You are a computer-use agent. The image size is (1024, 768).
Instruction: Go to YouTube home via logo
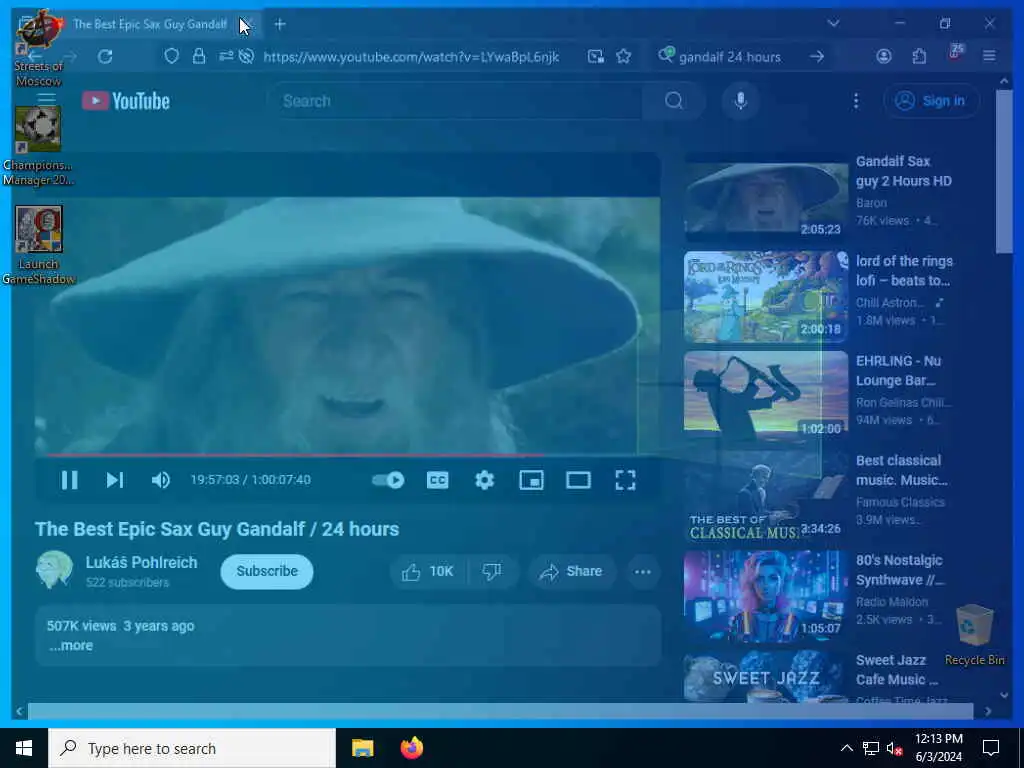tap(126, 101)
